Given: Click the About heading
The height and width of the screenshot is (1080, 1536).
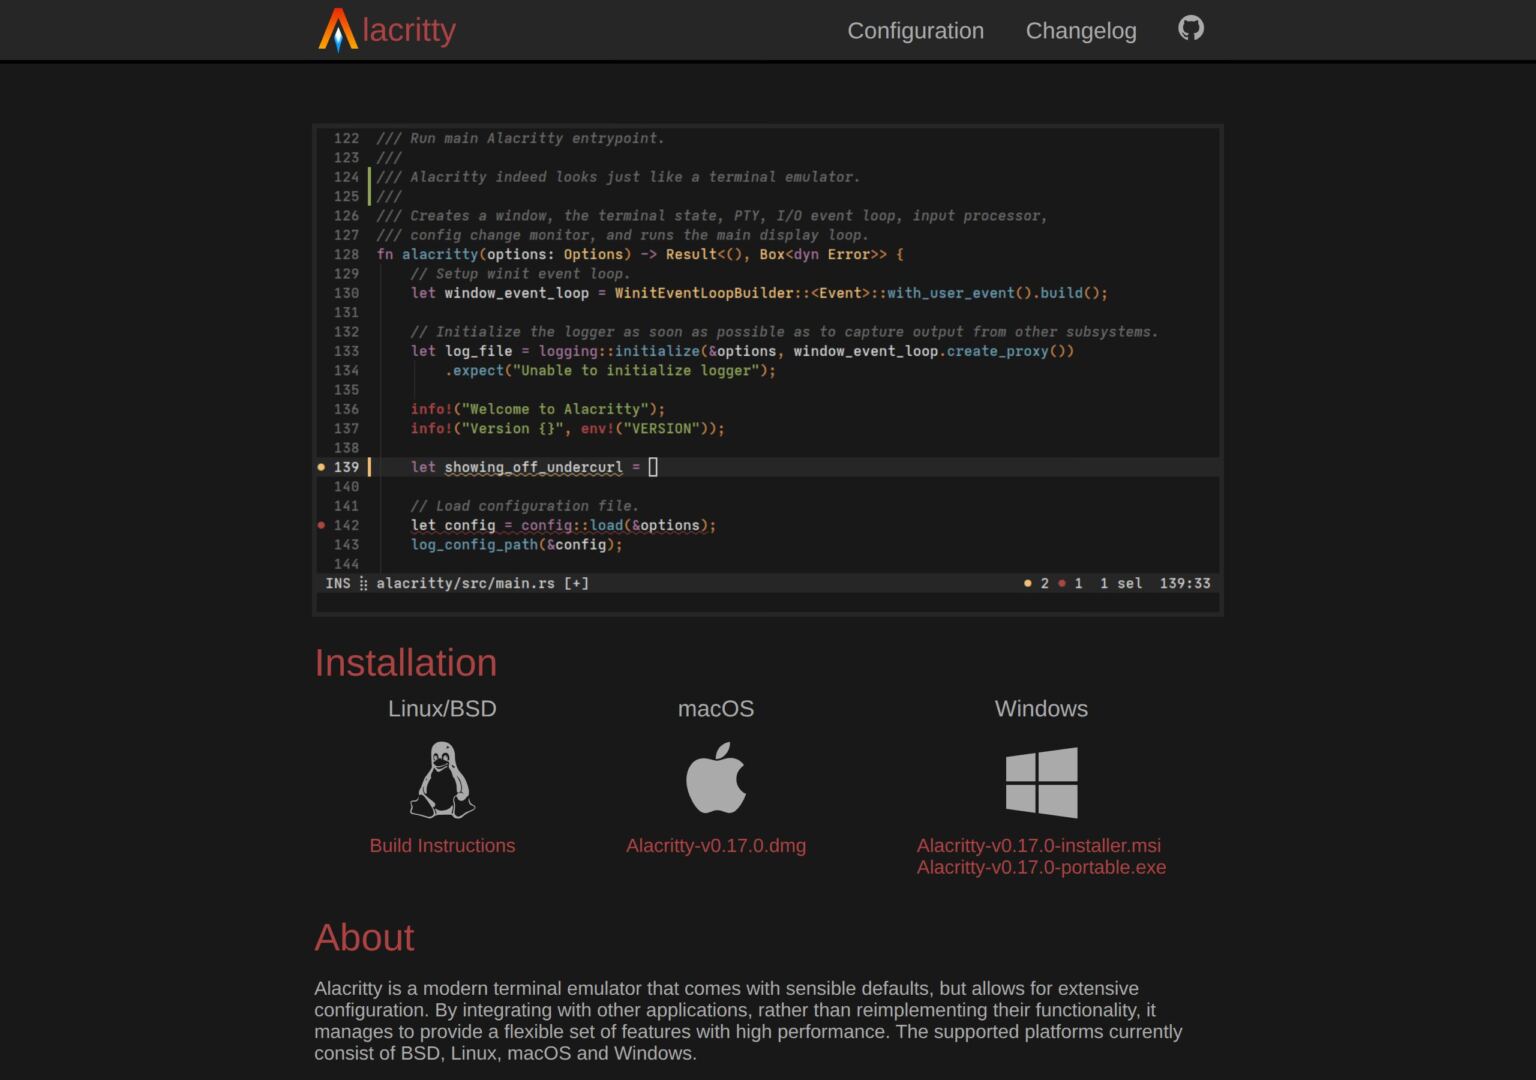Looking at the screenshot, I should (364, 937).
